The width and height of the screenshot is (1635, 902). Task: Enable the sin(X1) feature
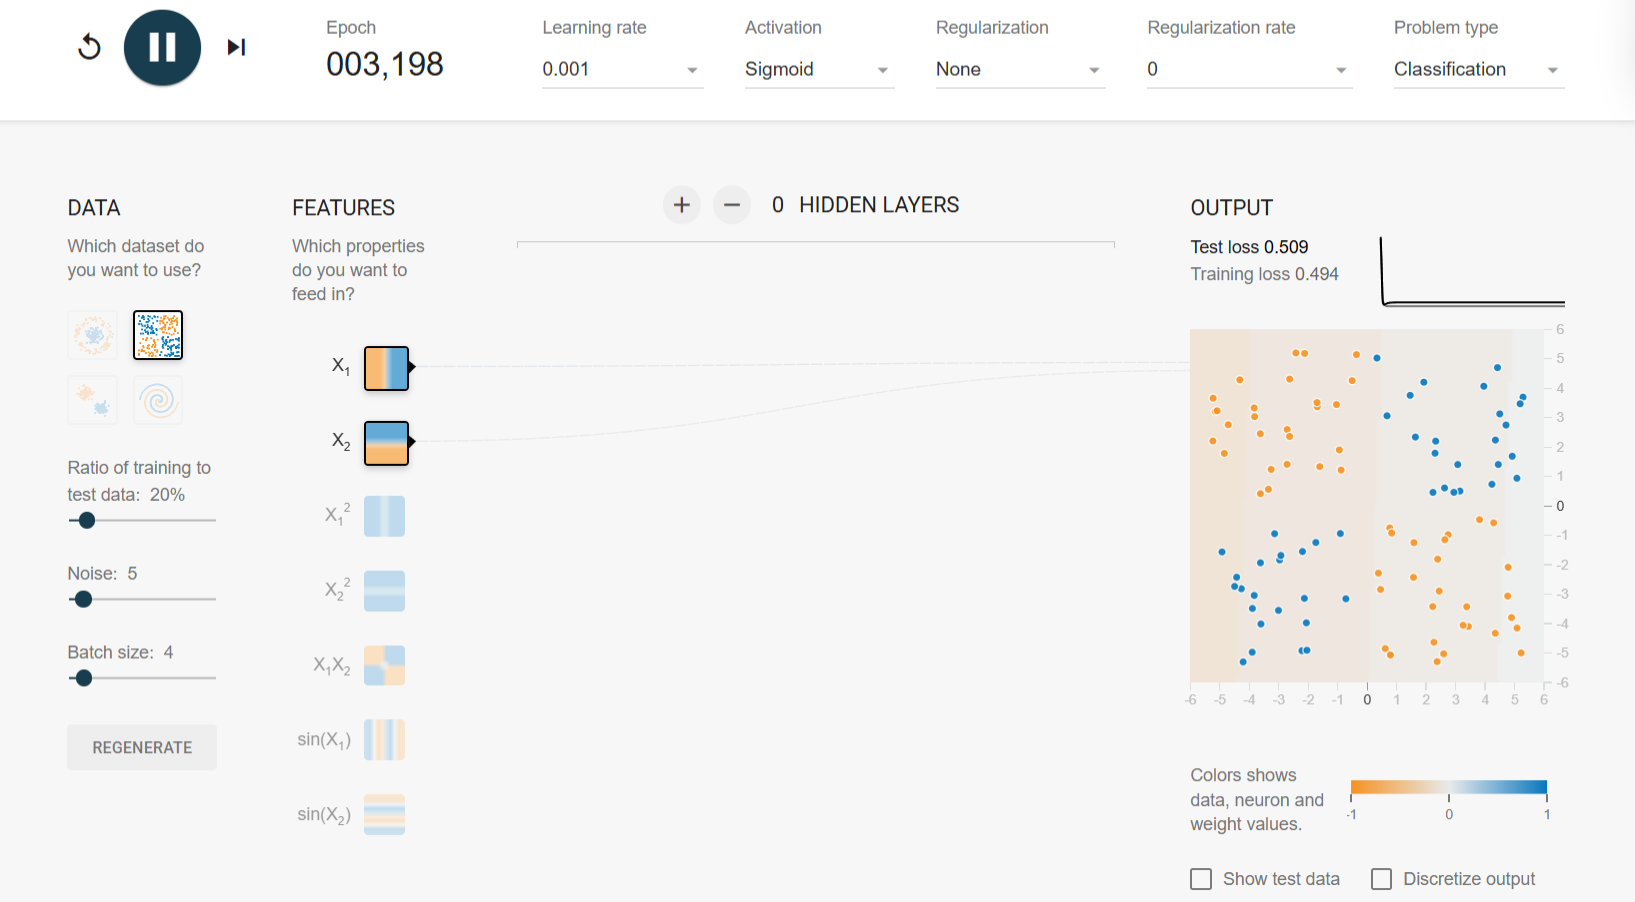(x=385, y=740)
